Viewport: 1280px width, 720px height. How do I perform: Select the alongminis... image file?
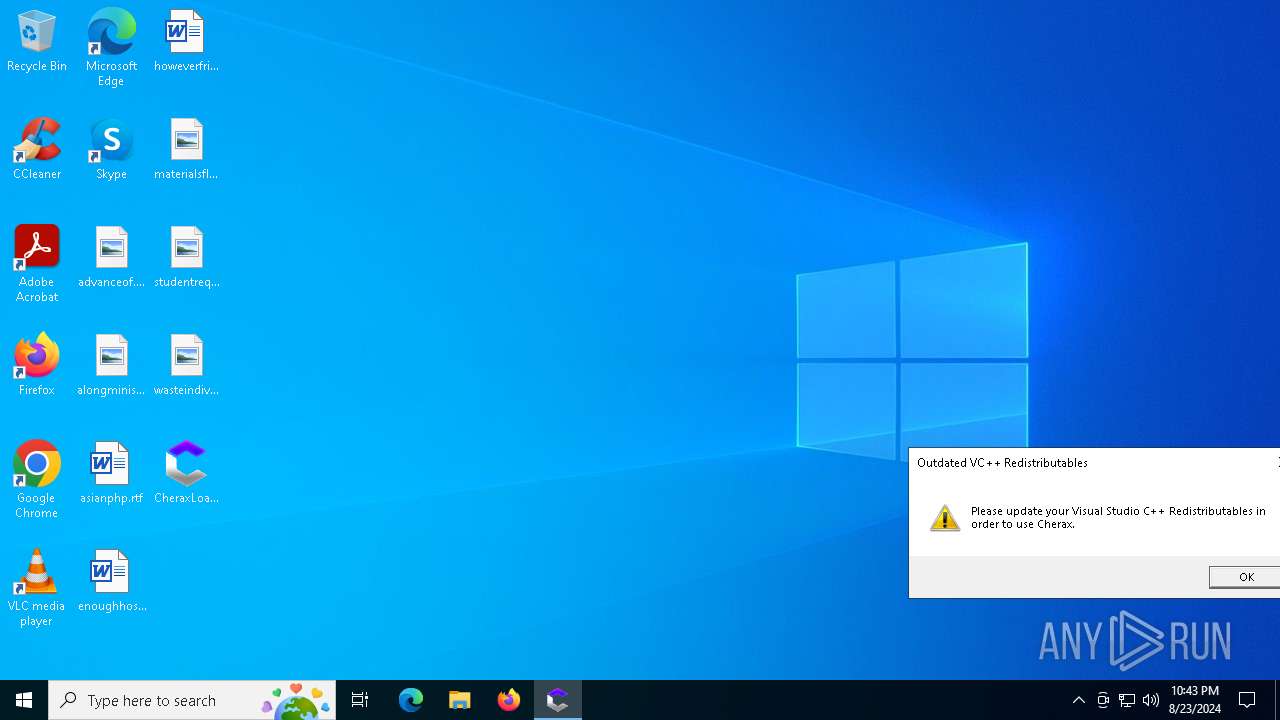tap(111, 366)
